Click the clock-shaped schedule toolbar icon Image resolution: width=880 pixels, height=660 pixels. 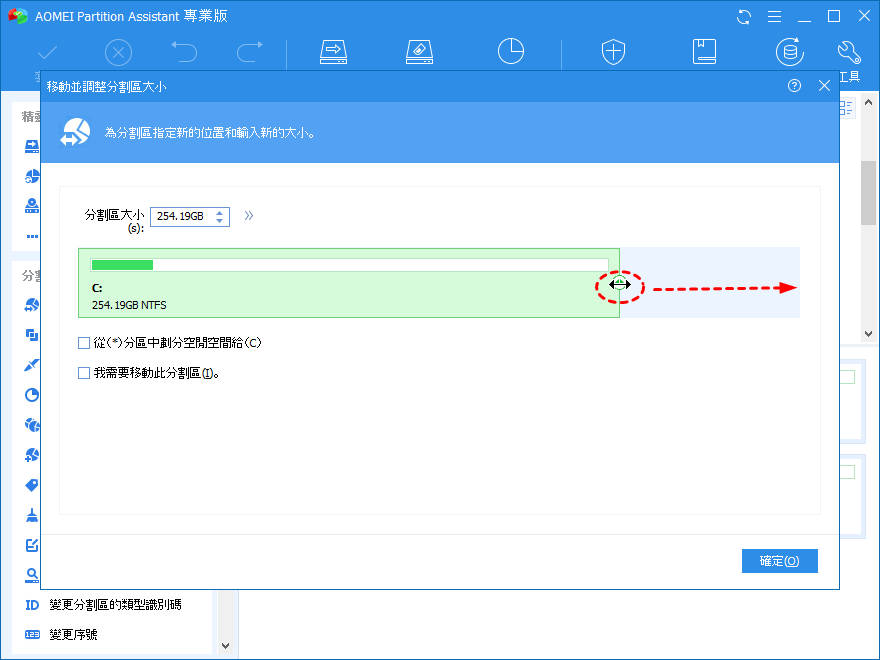pos(510,51)
